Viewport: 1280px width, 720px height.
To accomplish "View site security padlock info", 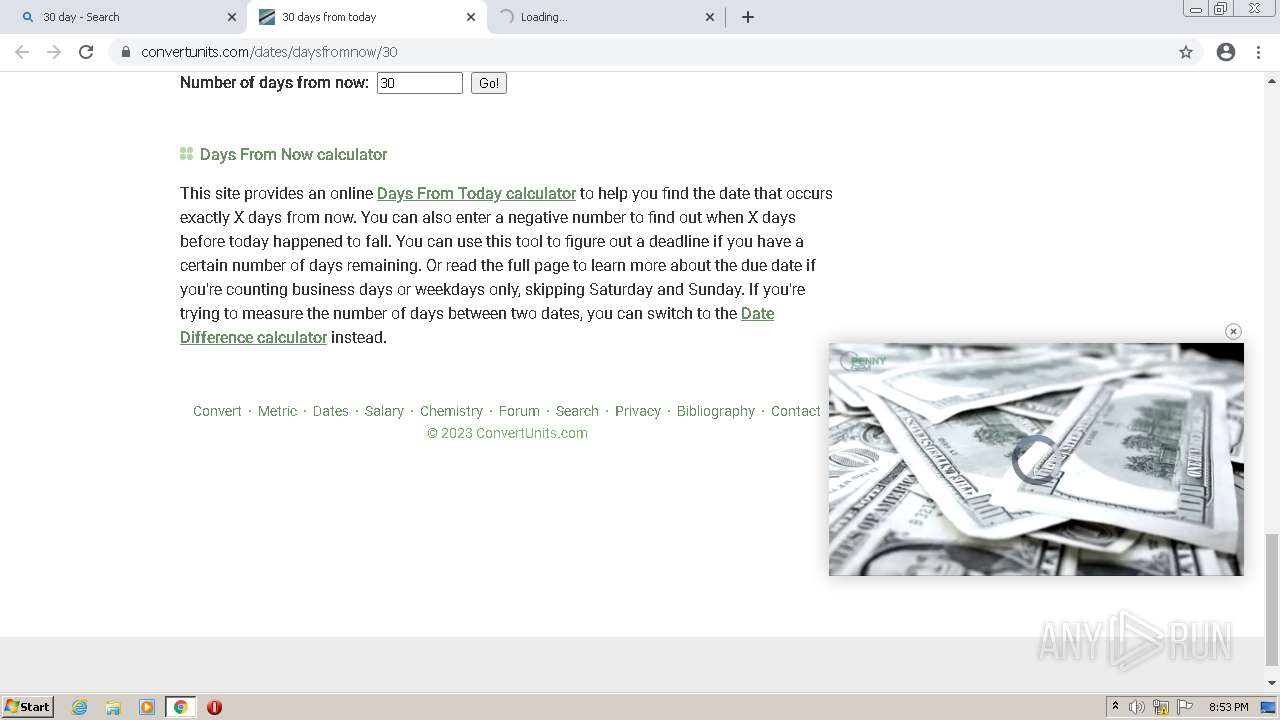I will 126,52.
